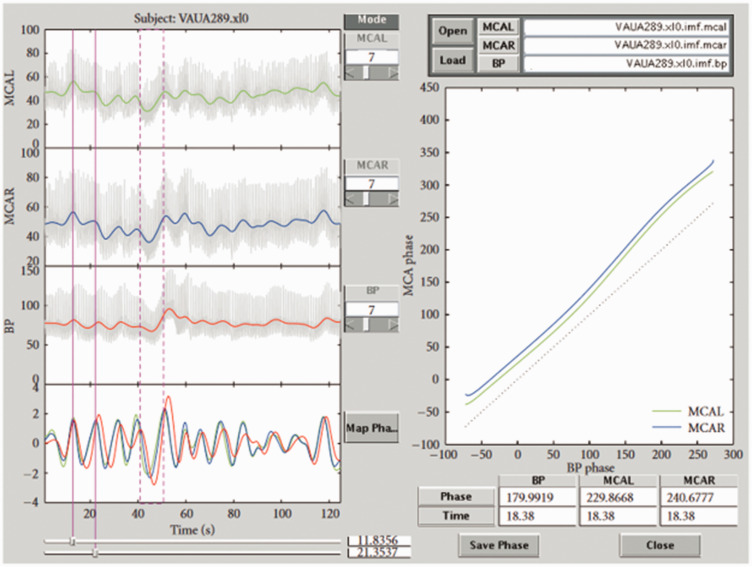Select BP phase value 179.9919
Screen dimensions: 752x567
pos(537,497)
